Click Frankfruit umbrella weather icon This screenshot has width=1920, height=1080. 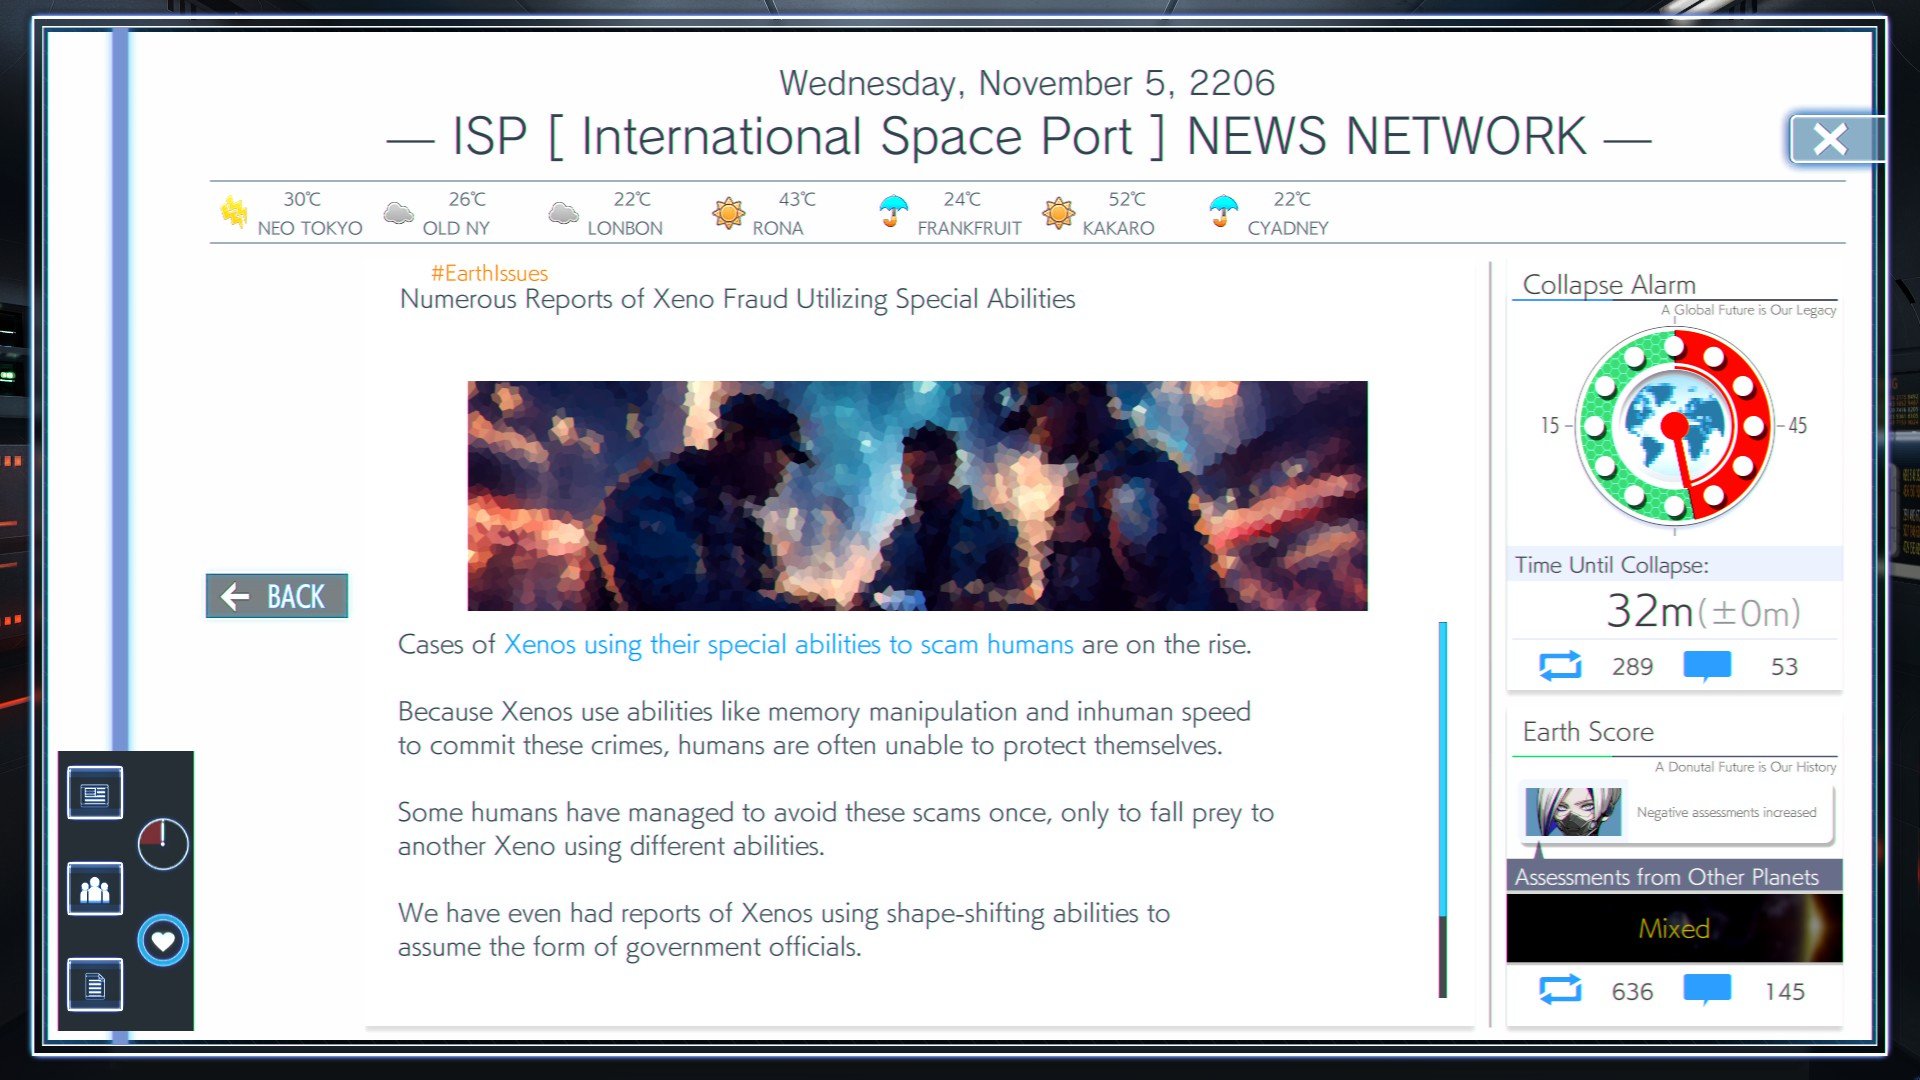pyautogui.click(x=893, y=211)
